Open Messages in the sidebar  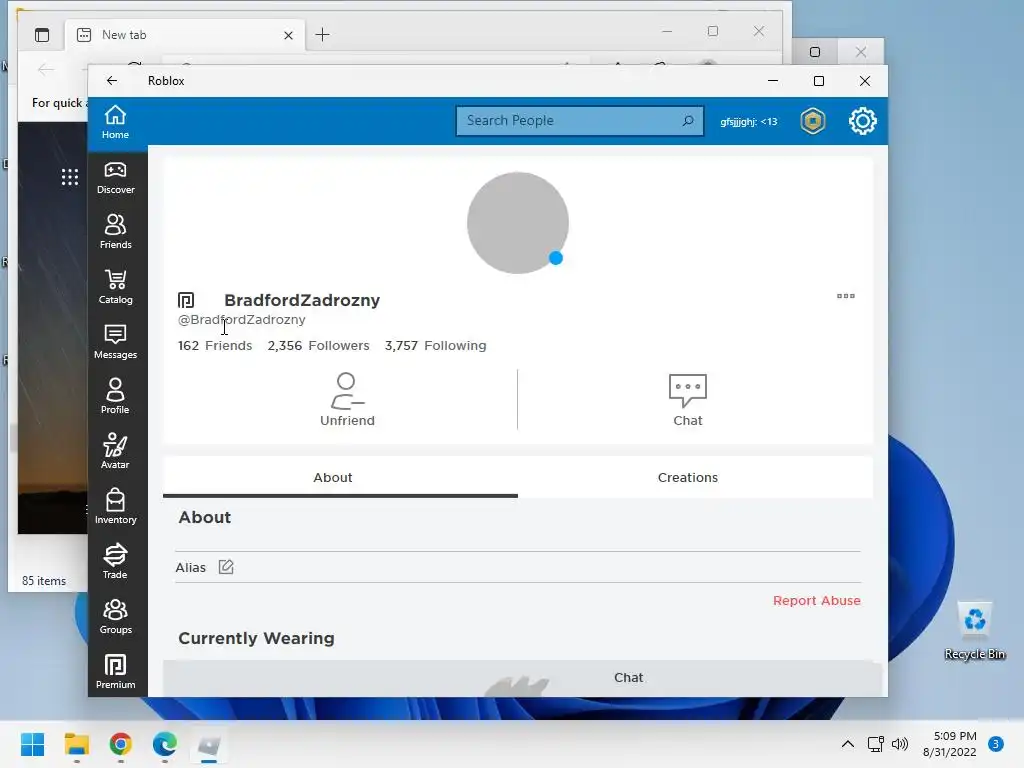pyautogui.click(x=115, y=342)
